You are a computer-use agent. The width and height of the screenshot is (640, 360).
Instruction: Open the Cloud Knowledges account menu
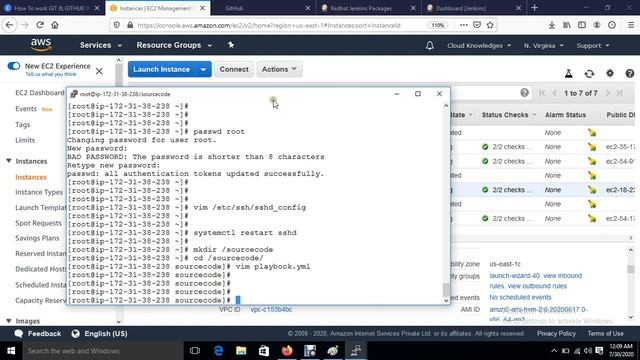(x=479, y=45)
